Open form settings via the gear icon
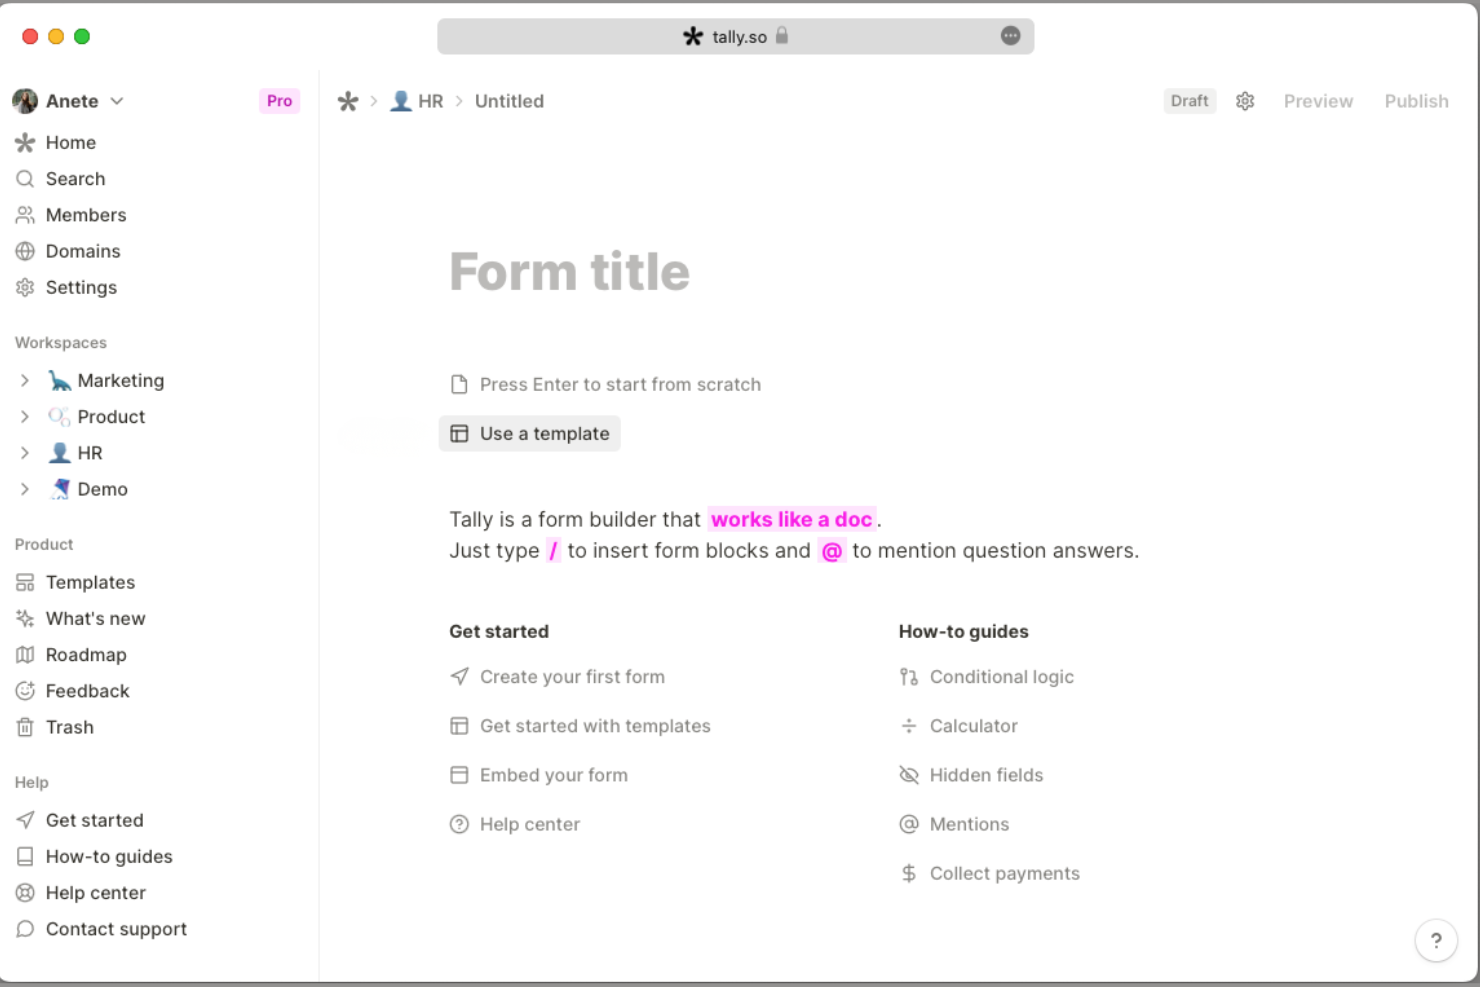This screenshot has height=987, width=1480. coord(1245,101)
